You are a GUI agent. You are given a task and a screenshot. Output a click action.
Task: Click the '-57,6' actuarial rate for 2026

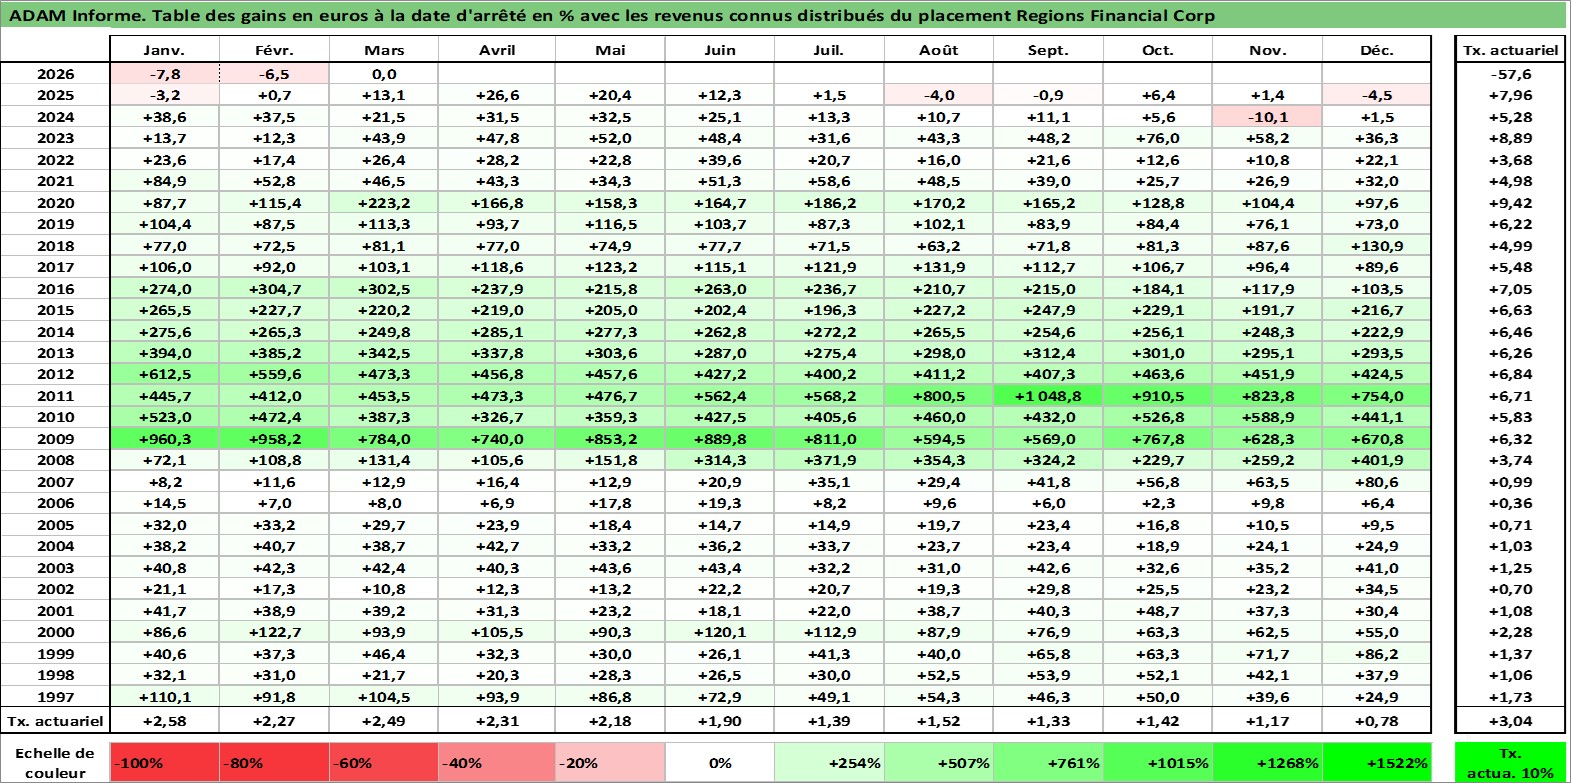1510,74
